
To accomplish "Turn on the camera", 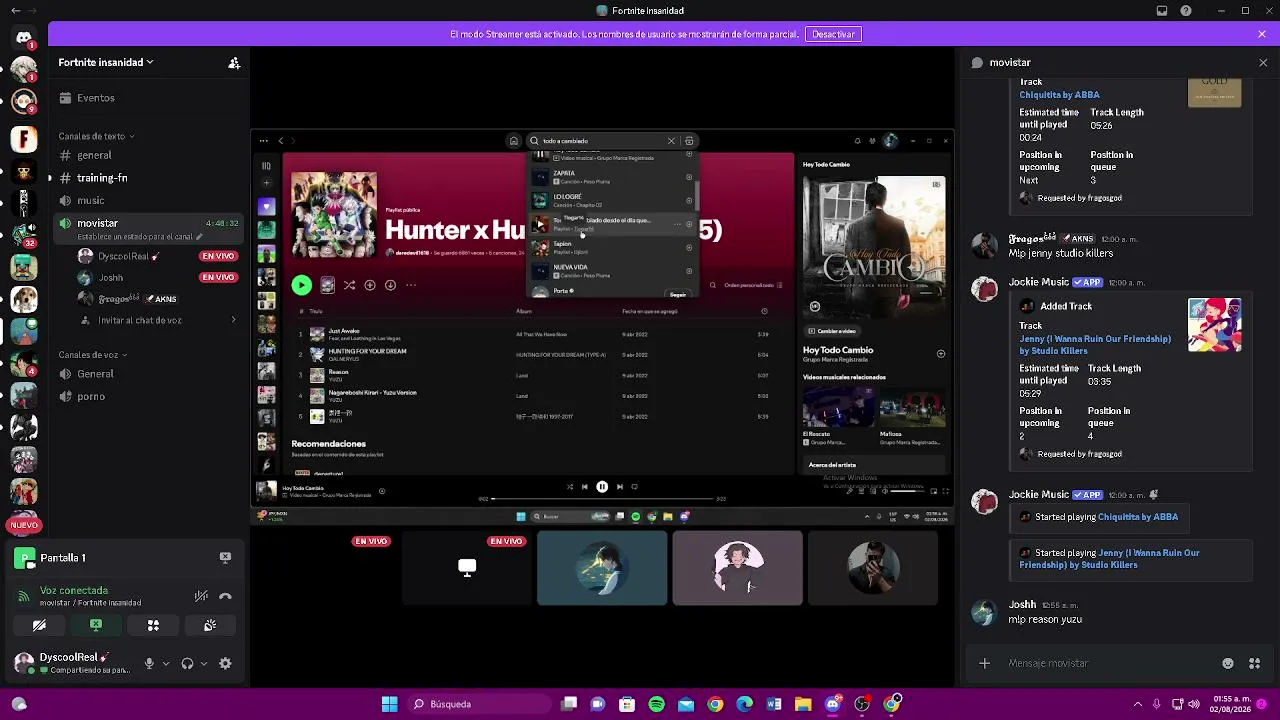I will 39,625.
